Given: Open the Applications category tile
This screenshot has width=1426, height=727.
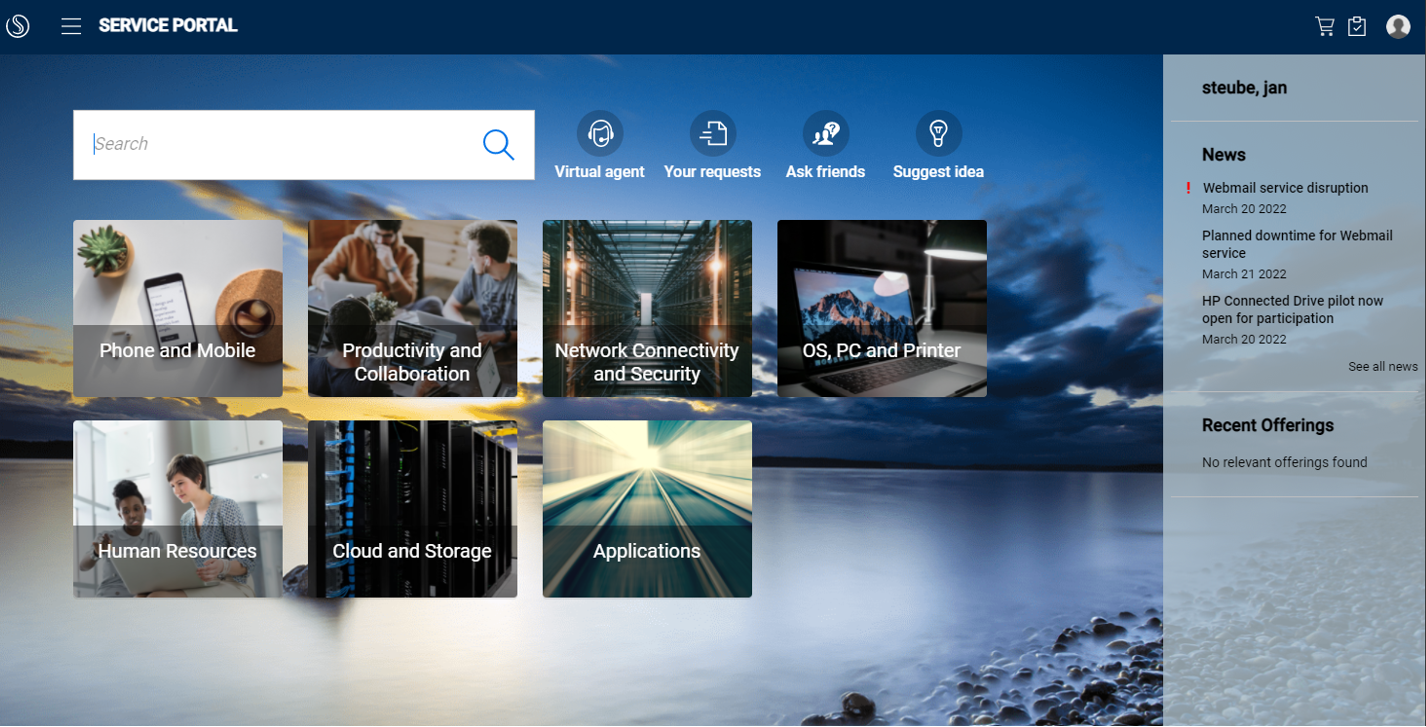Looking at the screenshot, I should click(647, 509).
